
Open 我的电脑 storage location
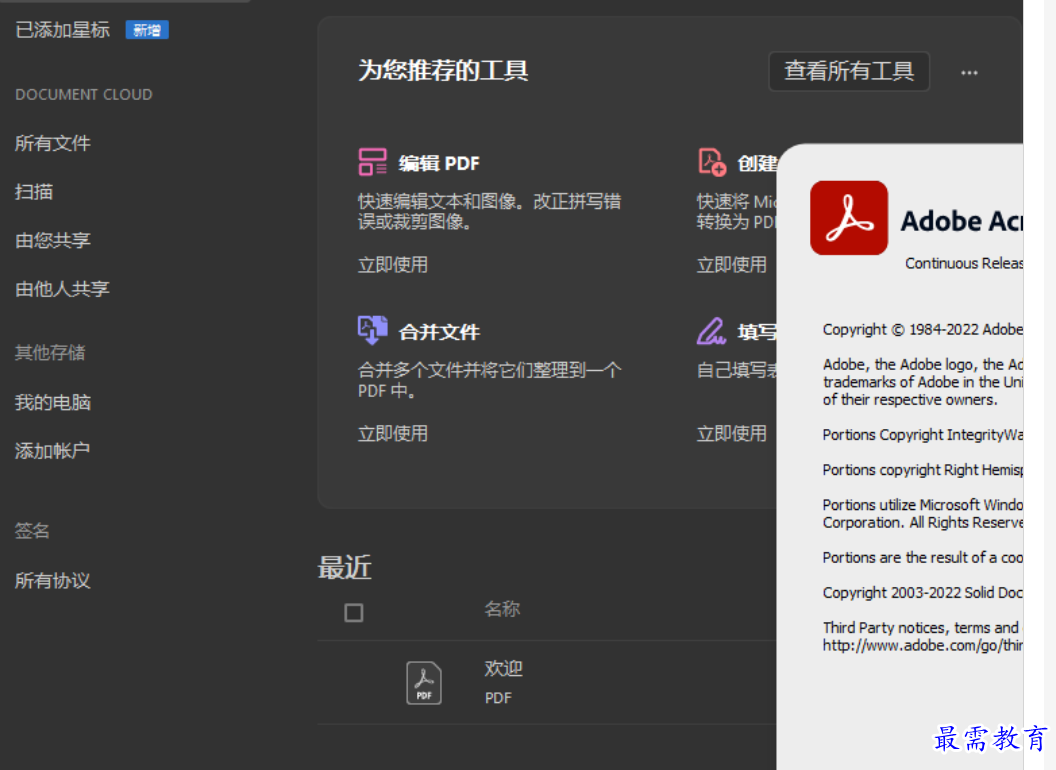(x=53, y=402)
